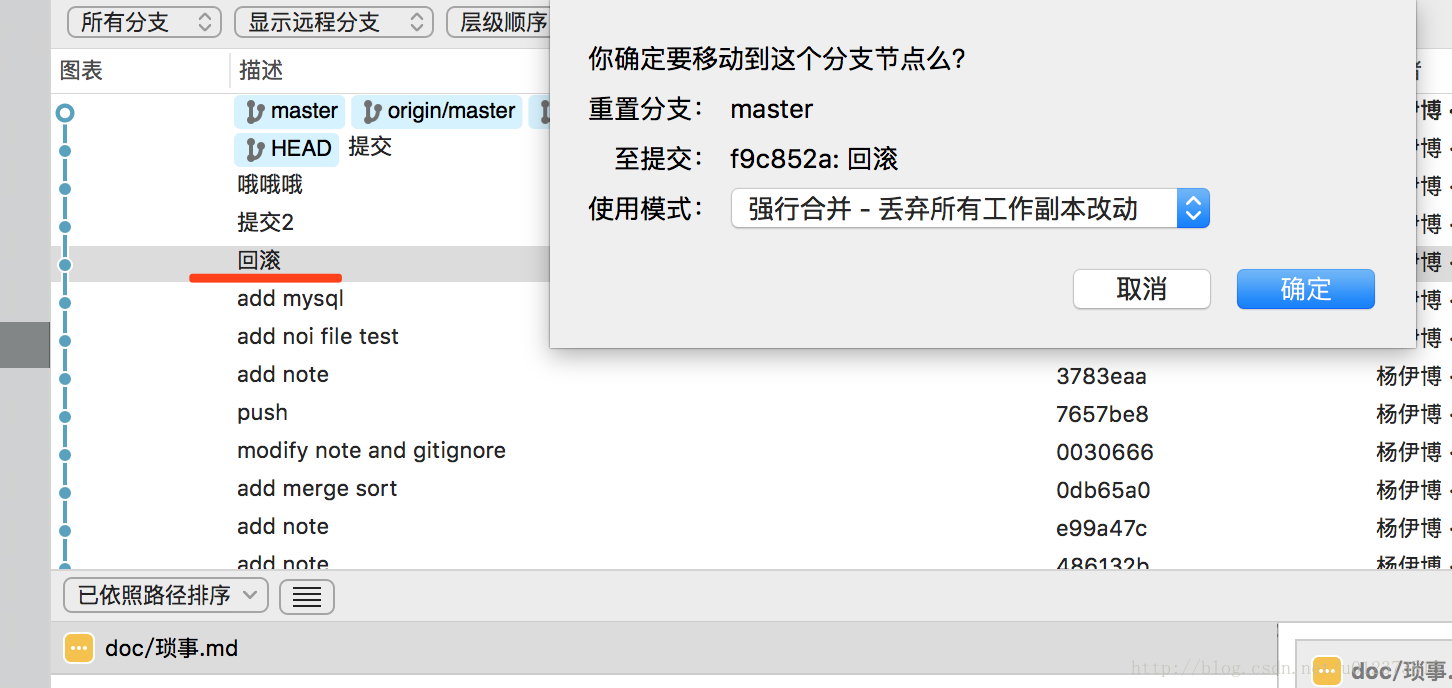Click the master branch tag icon
Viewport: 1452px width, 688px height.
[x=255, y=111]
